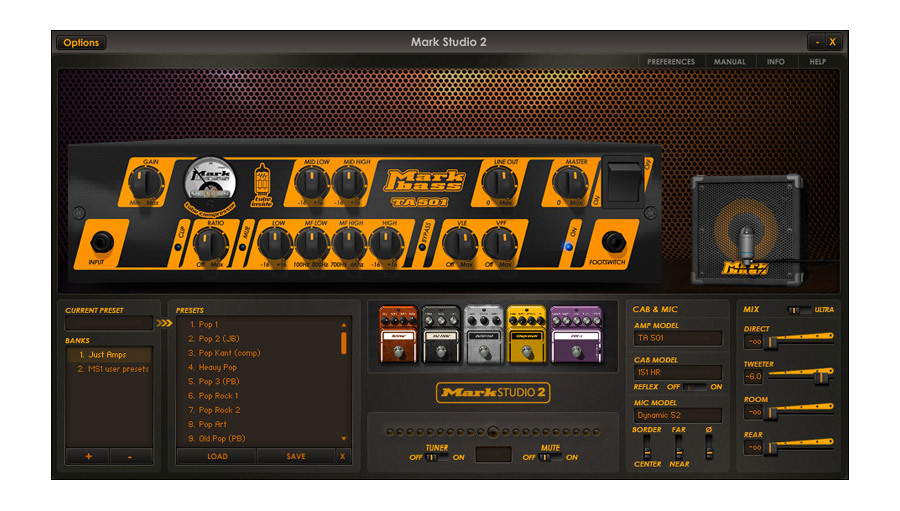The image size is (900, 511).
Task: Toggle the MIX ULTRA switch
Action: 798,310
